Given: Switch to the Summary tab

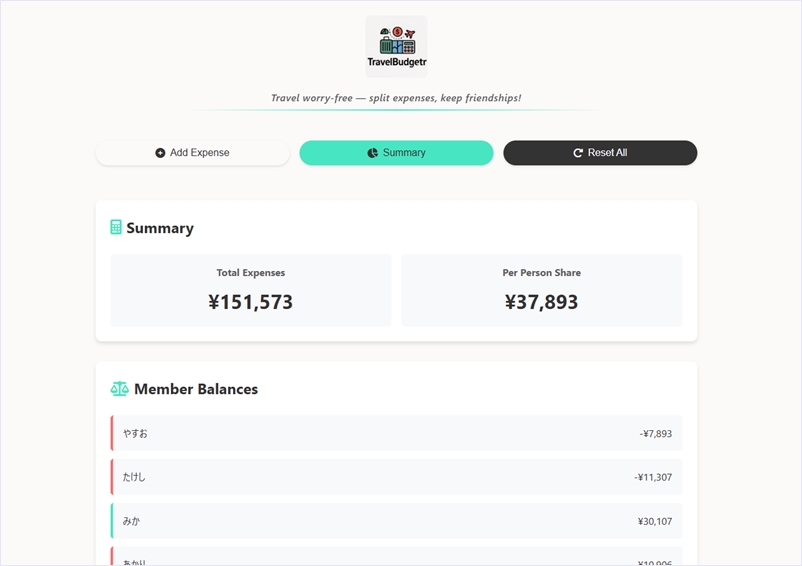Looking at the screenshot, I should pos(396,153).
